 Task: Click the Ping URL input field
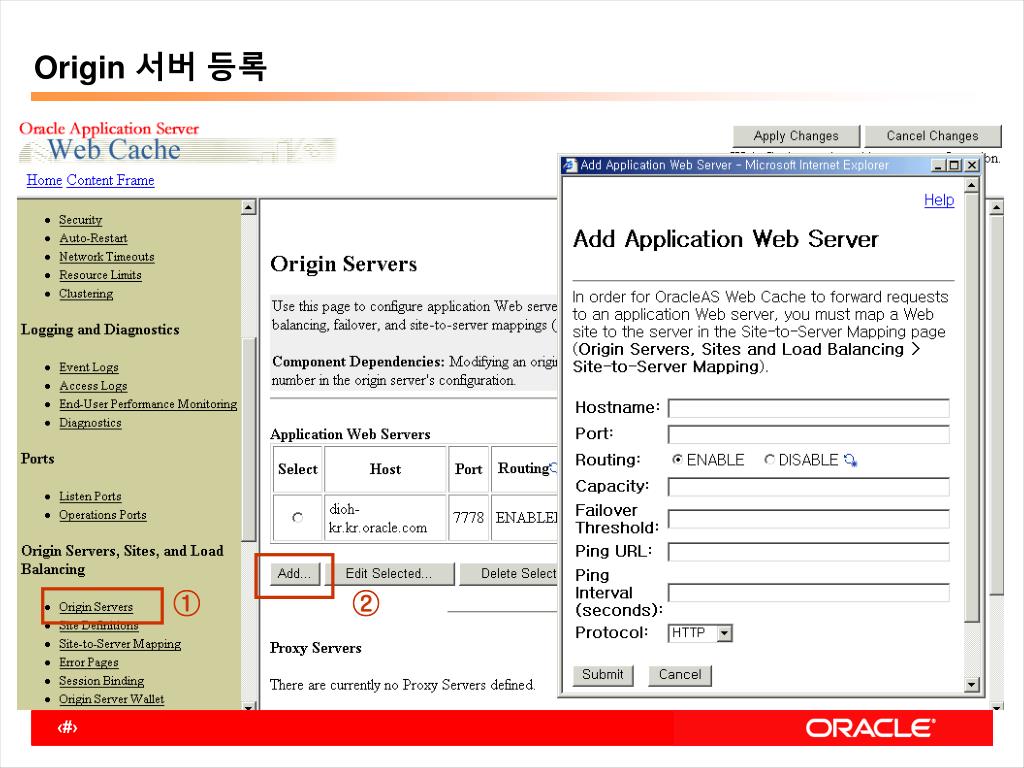tap(808, 552)
